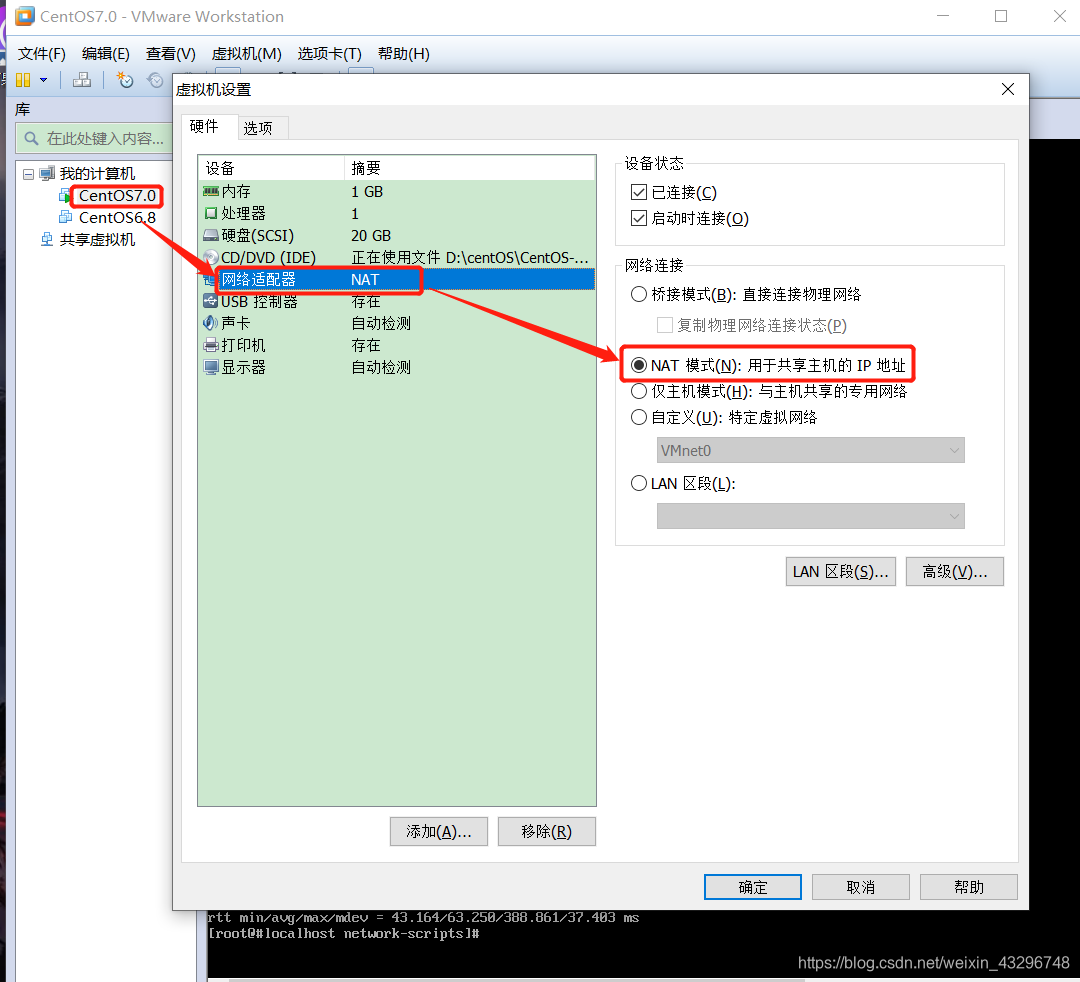Open the 选项卡(T) menu
The width and height of the screenshot is (1080, 982).
(329, 54)
